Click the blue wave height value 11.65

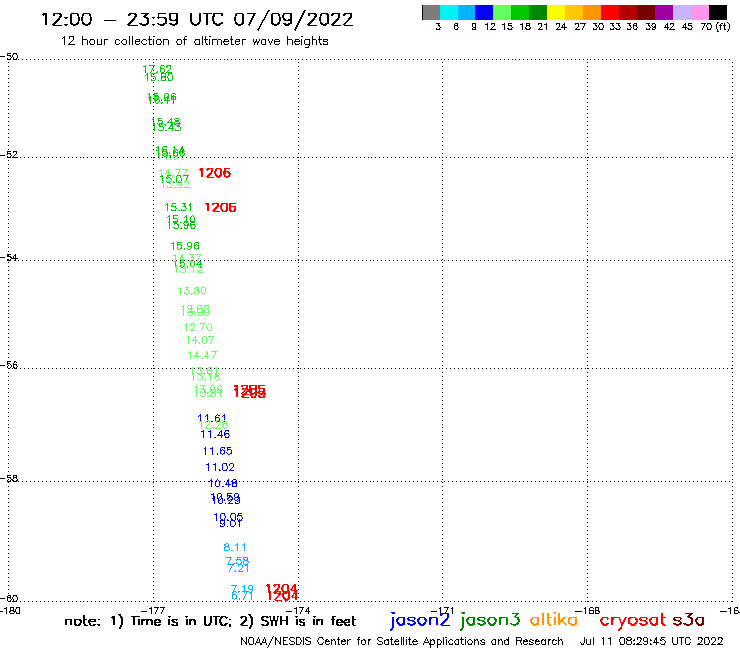tap(218, 451)
